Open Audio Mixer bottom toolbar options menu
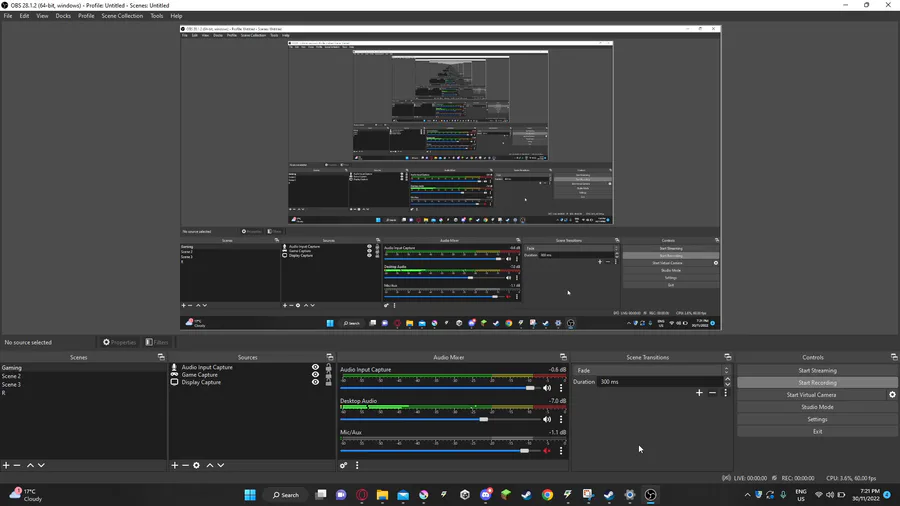Image resolution: width=900 pixels, height=506 pixels. tap(357, 465)
